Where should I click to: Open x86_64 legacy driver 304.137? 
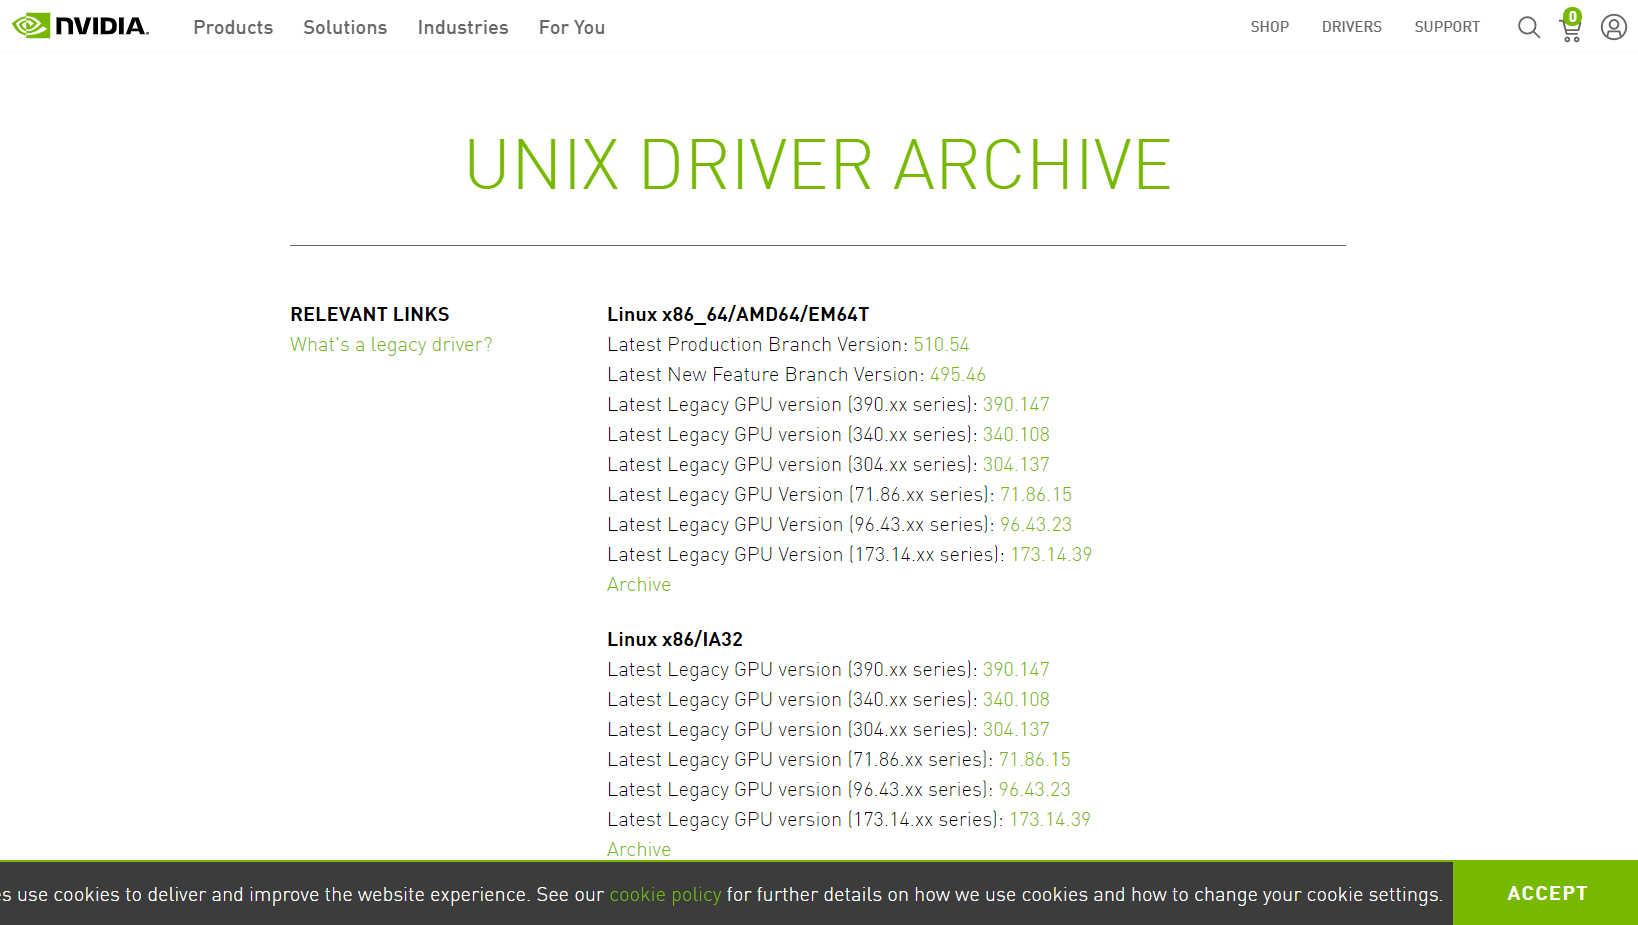[1016, 465]
